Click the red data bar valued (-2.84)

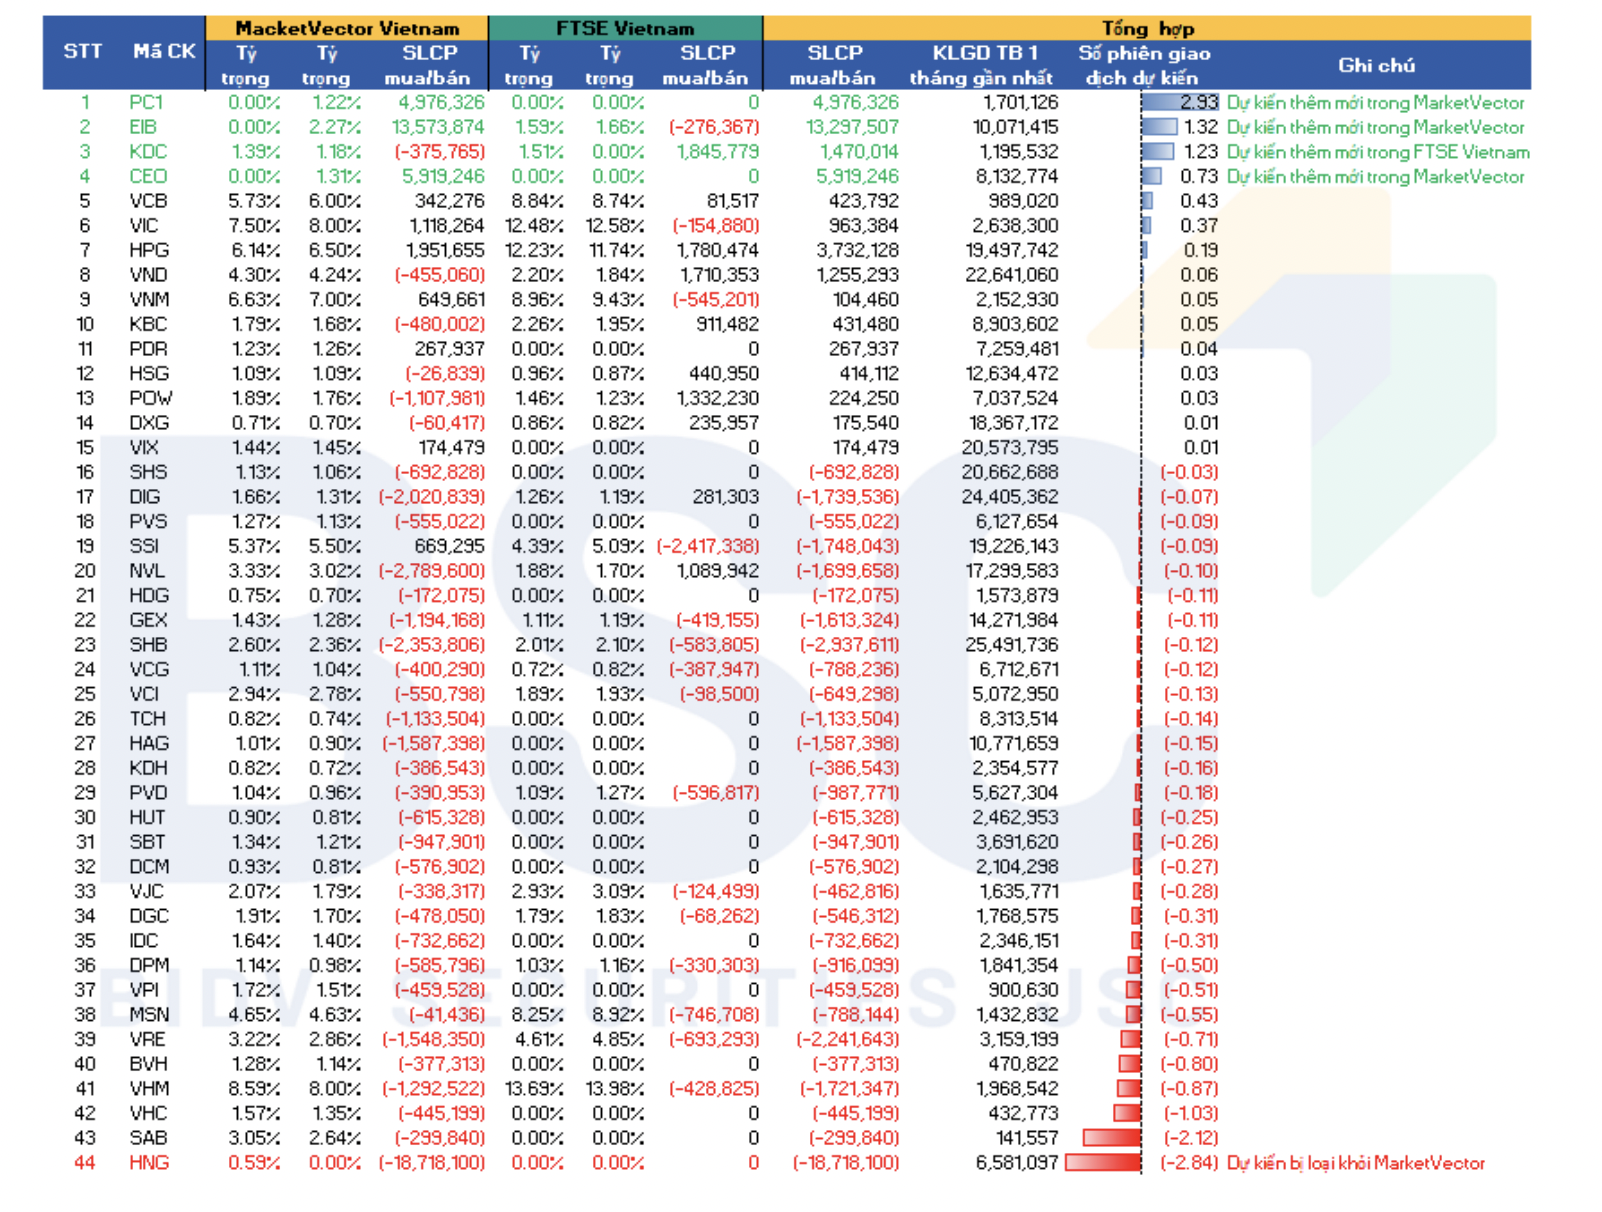pyautogui.click(x=1103, y=1163)
